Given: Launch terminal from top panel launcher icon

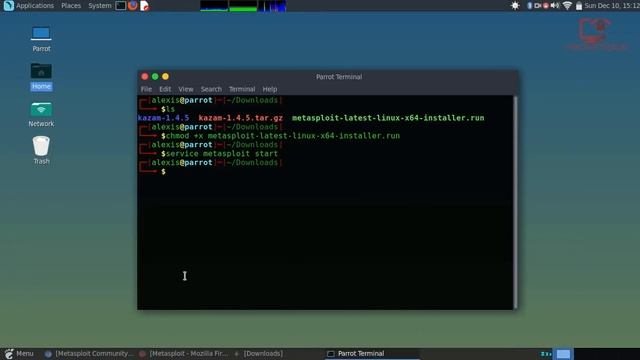Looking at the screenshot, I should 120,6.
